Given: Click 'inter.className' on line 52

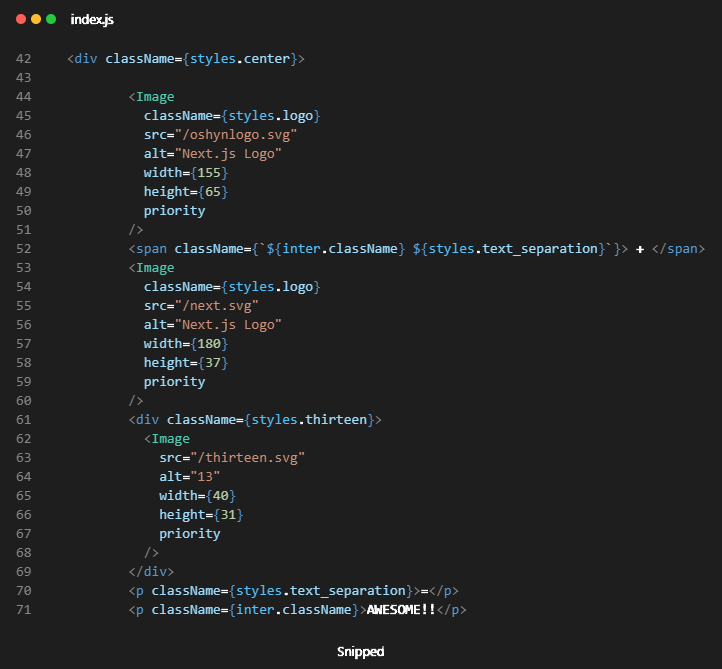Looking at the screenshot, I should tap(340, 249).
